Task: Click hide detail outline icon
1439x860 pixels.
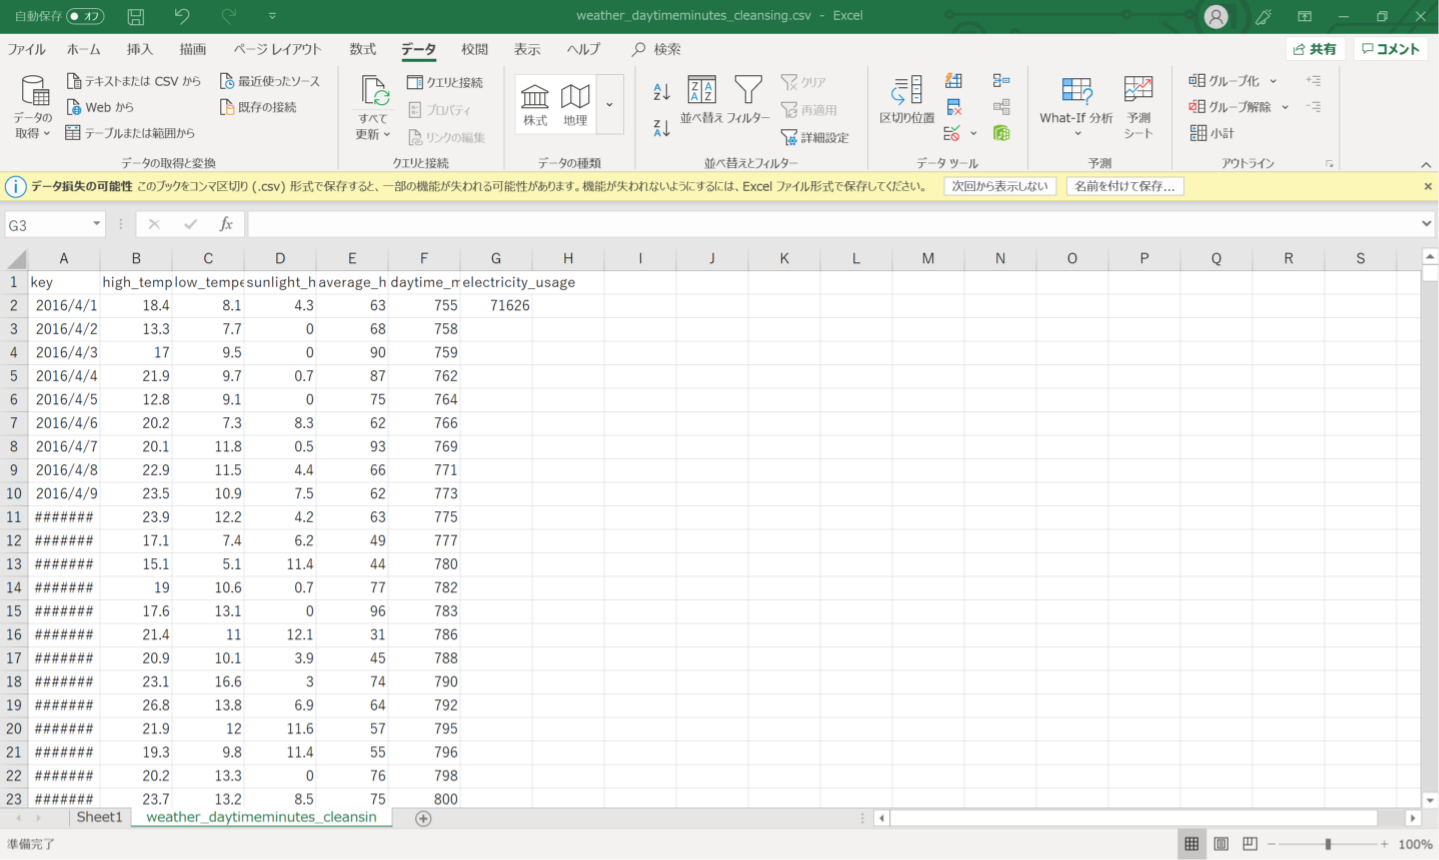Action: click(1313, 107)
